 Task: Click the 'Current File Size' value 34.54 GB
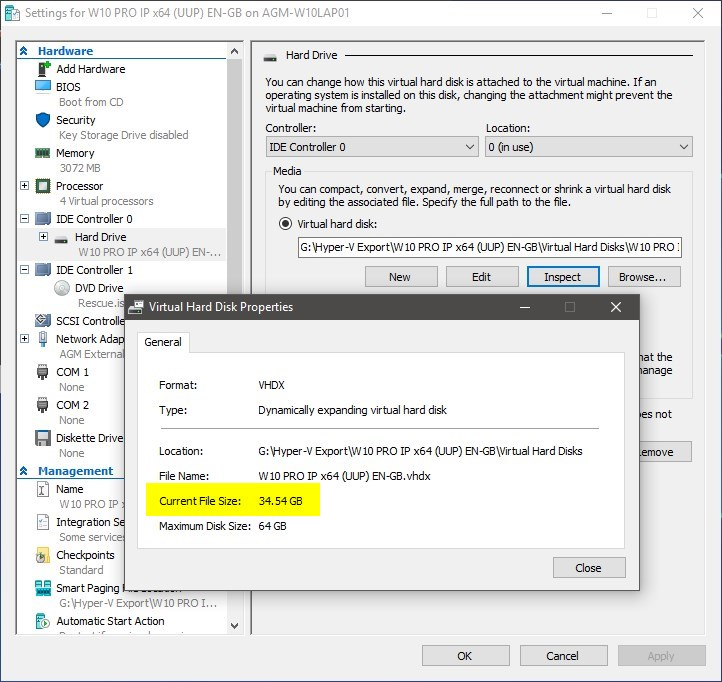pyautogui.click(x=280, y=501)
